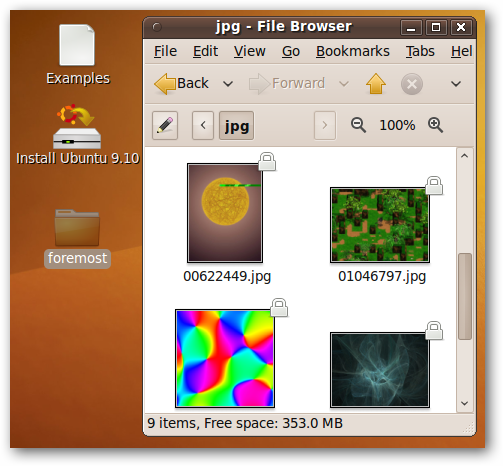
Task: Zoom out with the minus magnifier
Action: click(x=358, y=125)
